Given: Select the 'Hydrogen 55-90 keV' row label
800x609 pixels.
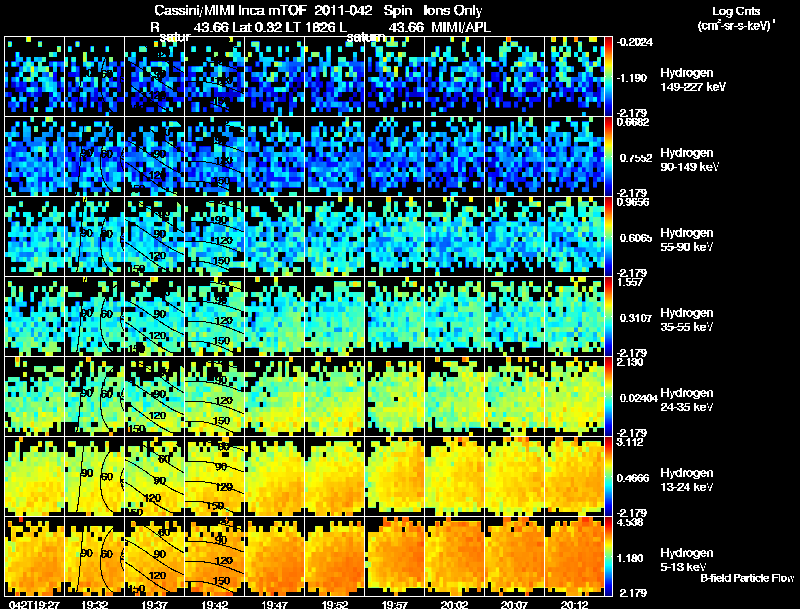Looking at the screenshot, I should point(687,240).
